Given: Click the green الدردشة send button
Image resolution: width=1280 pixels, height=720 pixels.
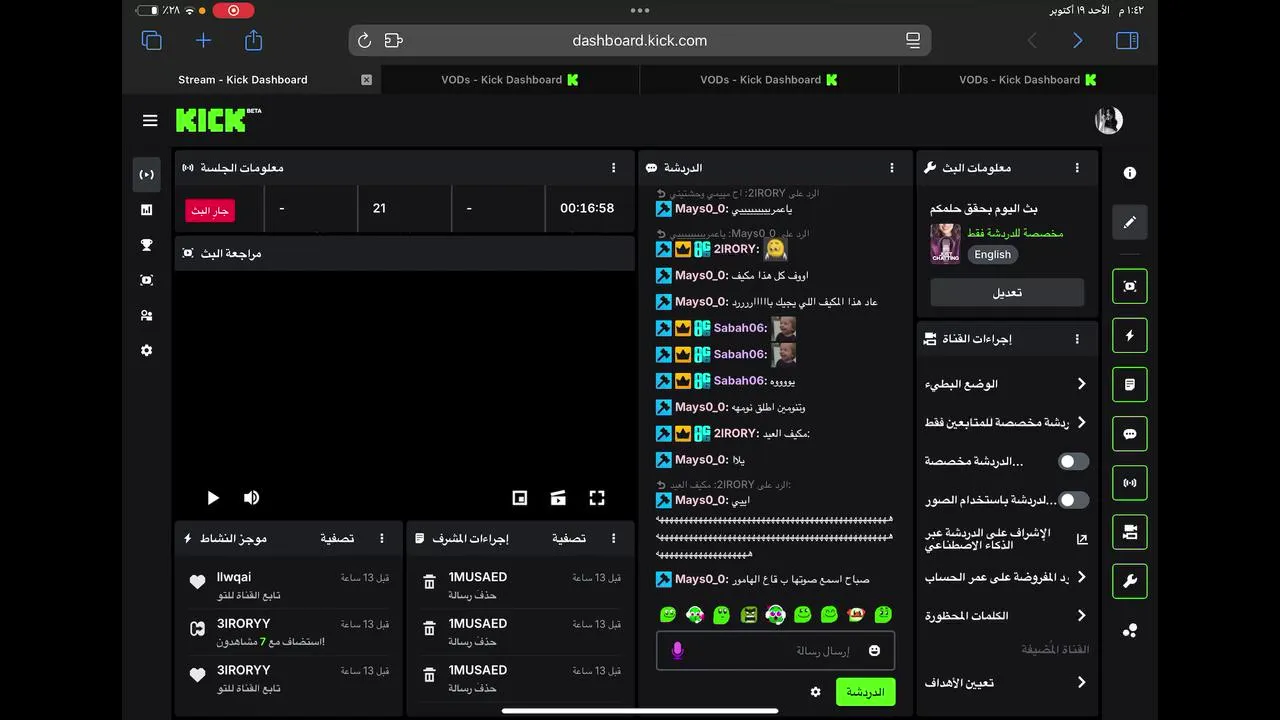Looking at the screenshot, I should point(865,692).
